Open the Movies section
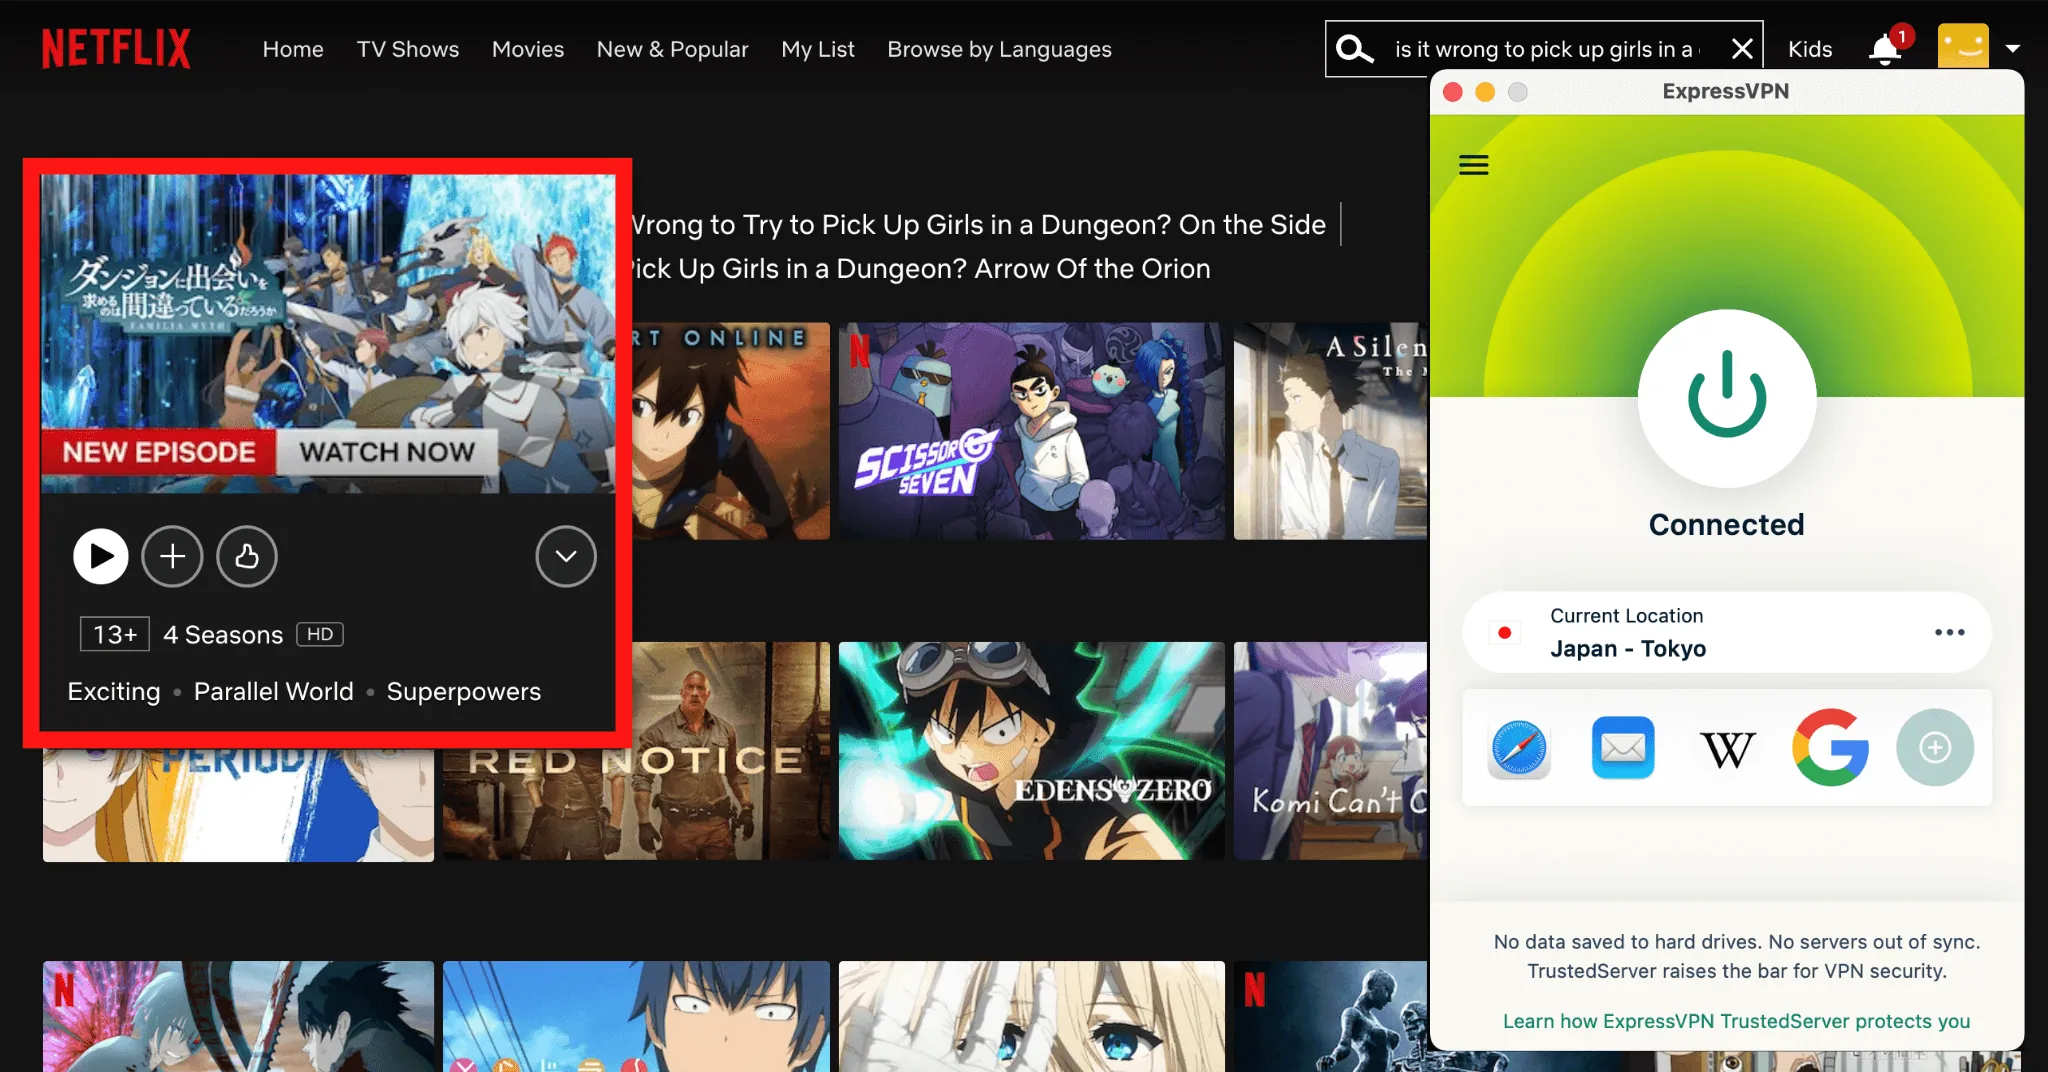The width and height of the screenshot is (2048, 1072). click(x=528, y=49)
